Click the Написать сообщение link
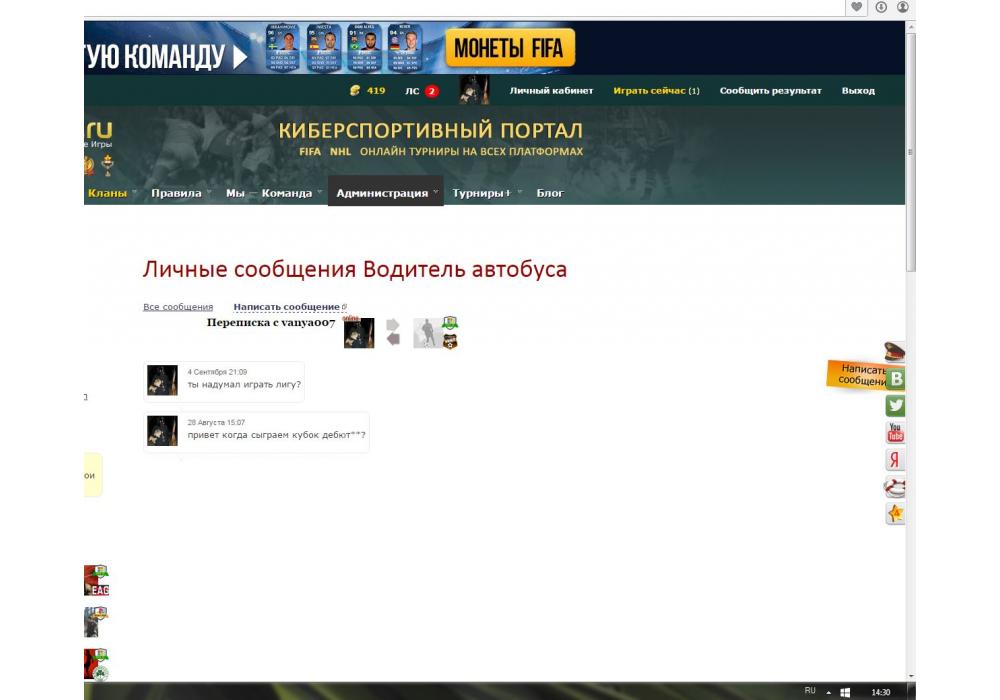Viewport: 1000px width, 700px height. click(x=287, y=307)
